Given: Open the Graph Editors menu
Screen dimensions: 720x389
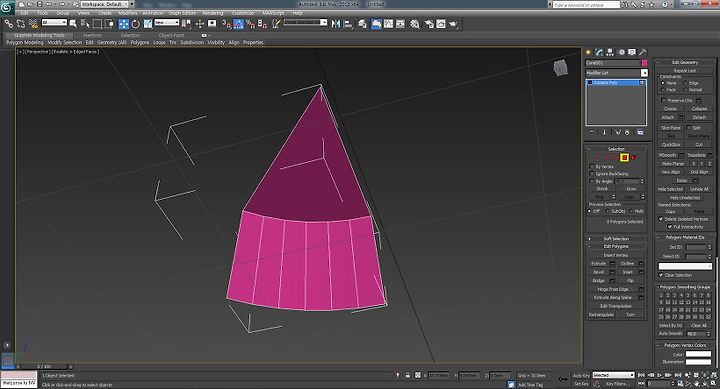Looking at the screenshot, I should click(x=182, y=13).
